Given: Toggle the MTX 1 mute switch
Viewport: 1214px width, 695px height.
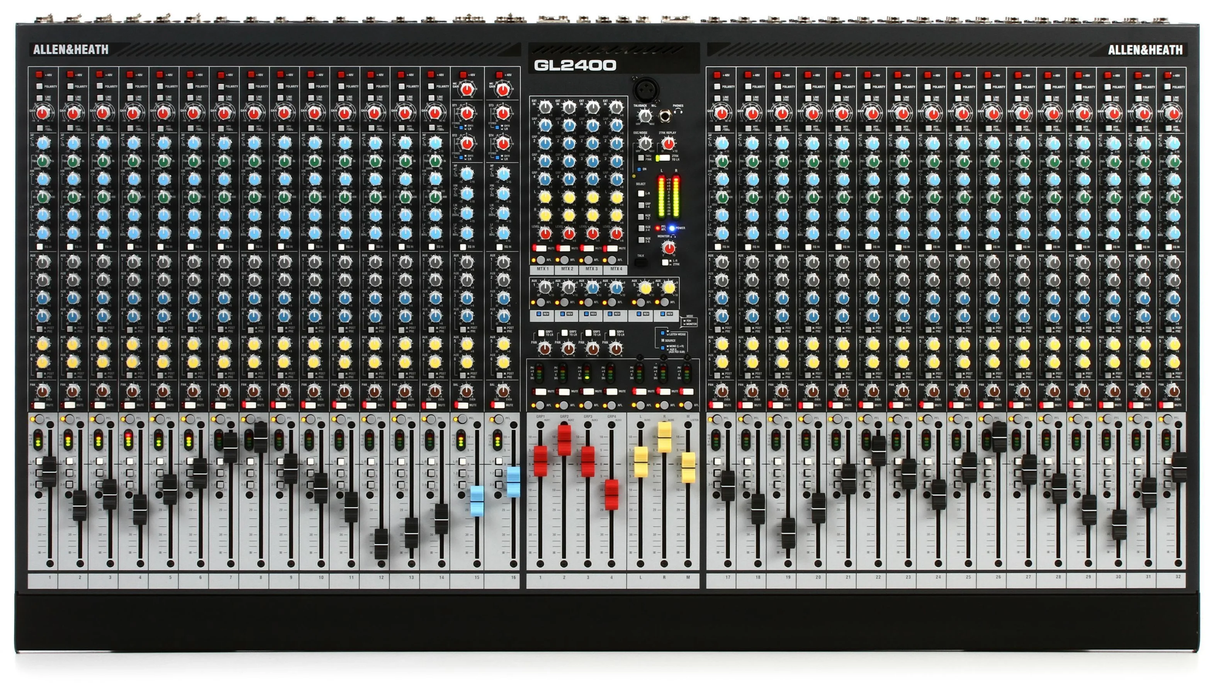Looking at the screenshot, I should [x=540, y=247].
